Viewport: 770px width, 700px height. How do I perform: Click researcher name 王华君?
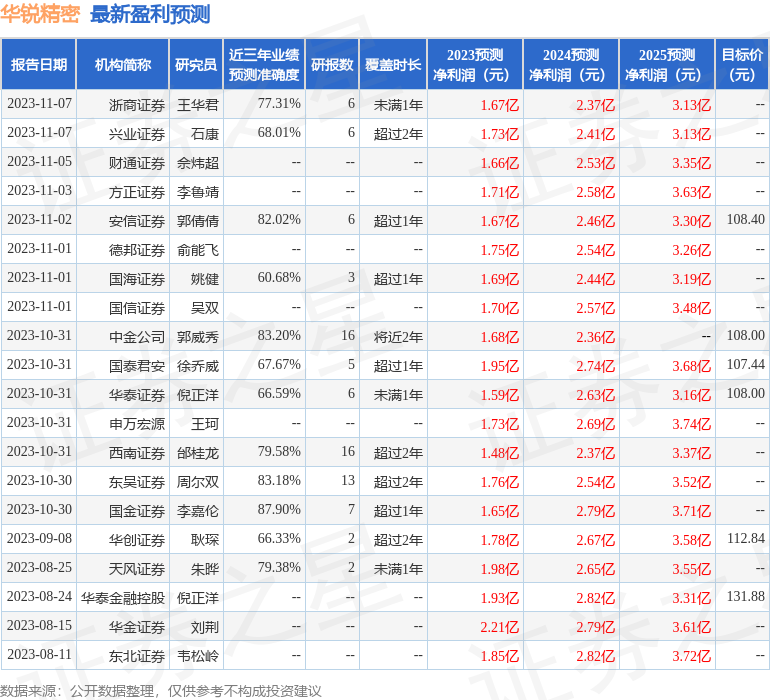pyautogui.click(x=198, y=105)
